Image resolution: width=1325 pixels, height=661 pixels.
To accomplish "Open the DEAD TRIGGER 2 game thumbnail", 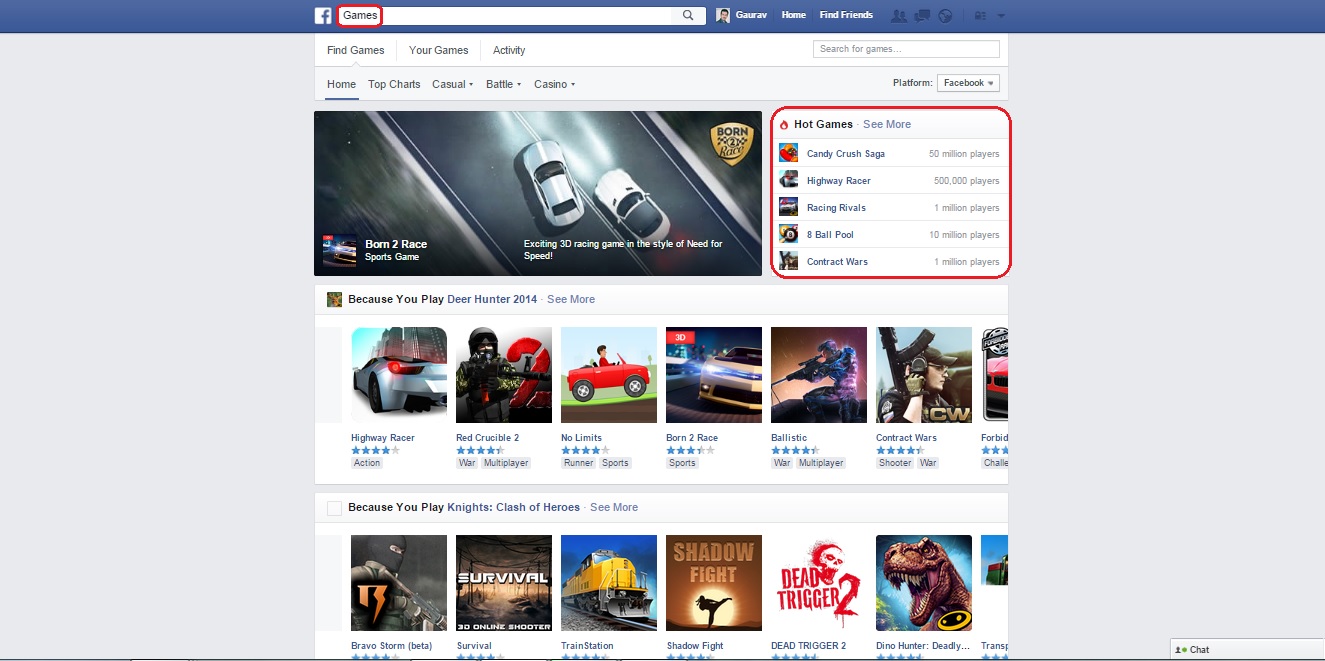I will click(x=819, y=583).
